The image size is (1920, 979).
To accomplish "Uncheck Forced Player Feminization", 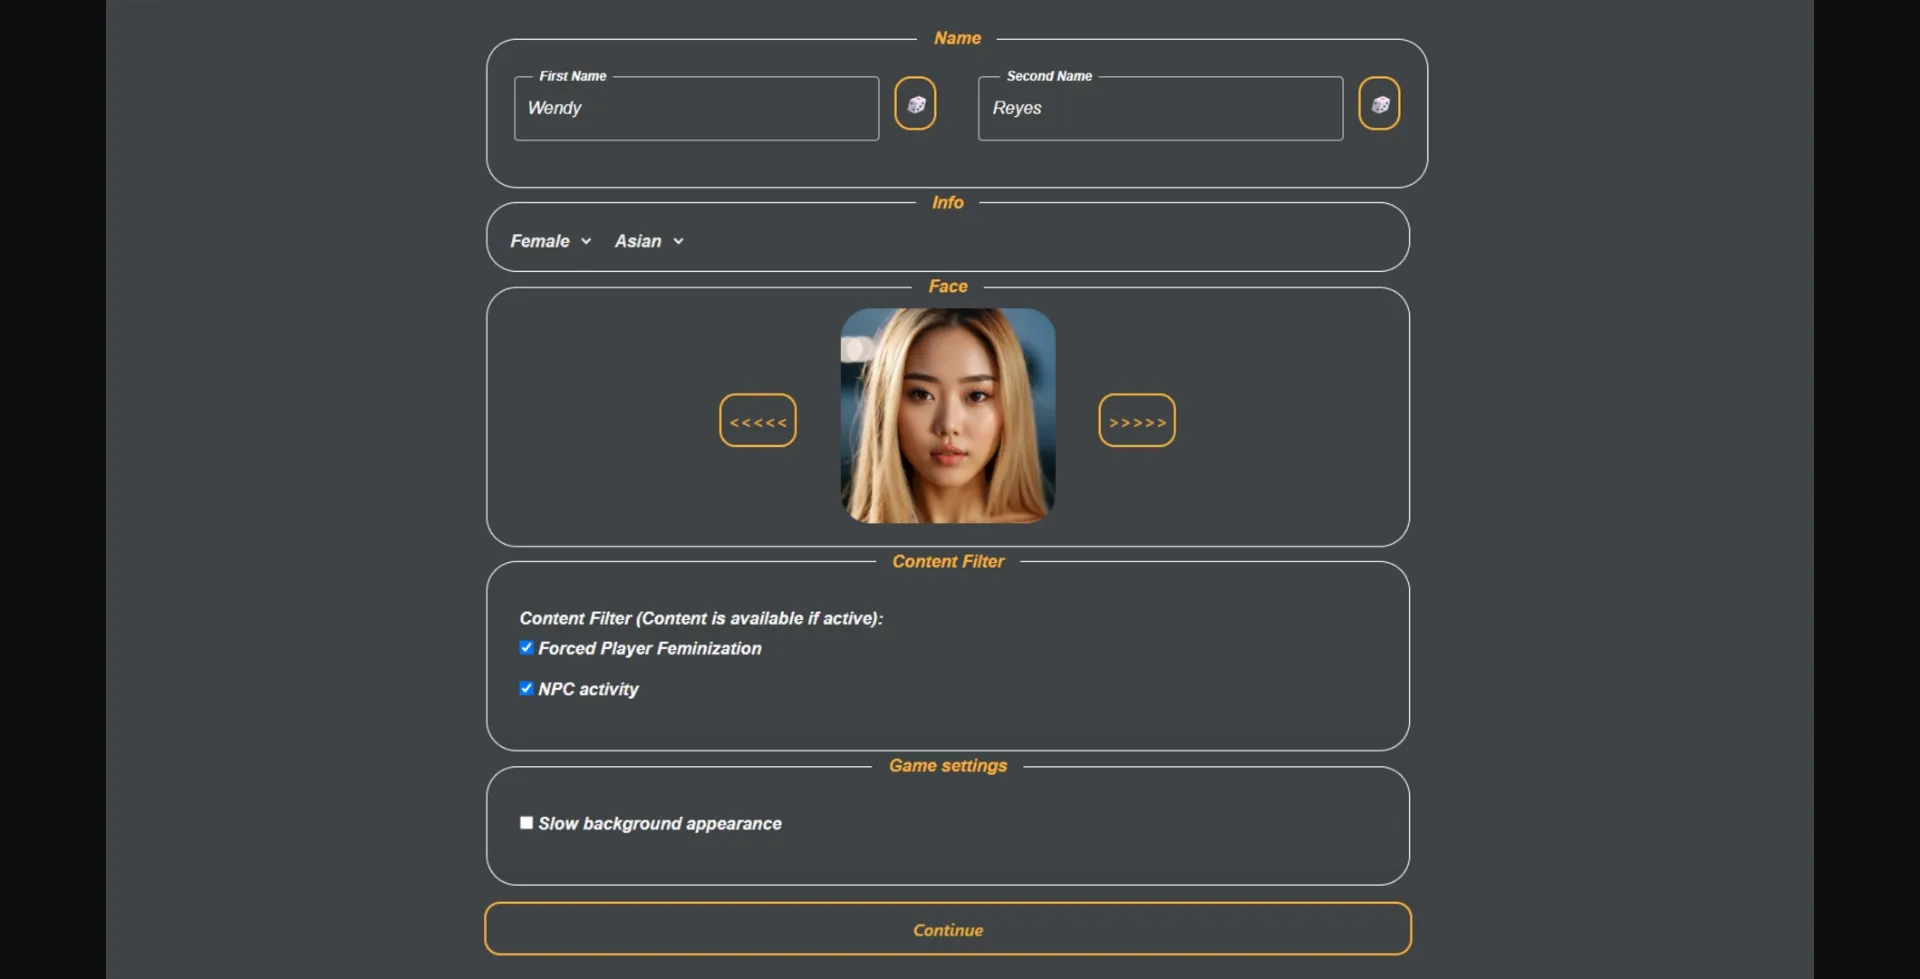I will [526, 647].
